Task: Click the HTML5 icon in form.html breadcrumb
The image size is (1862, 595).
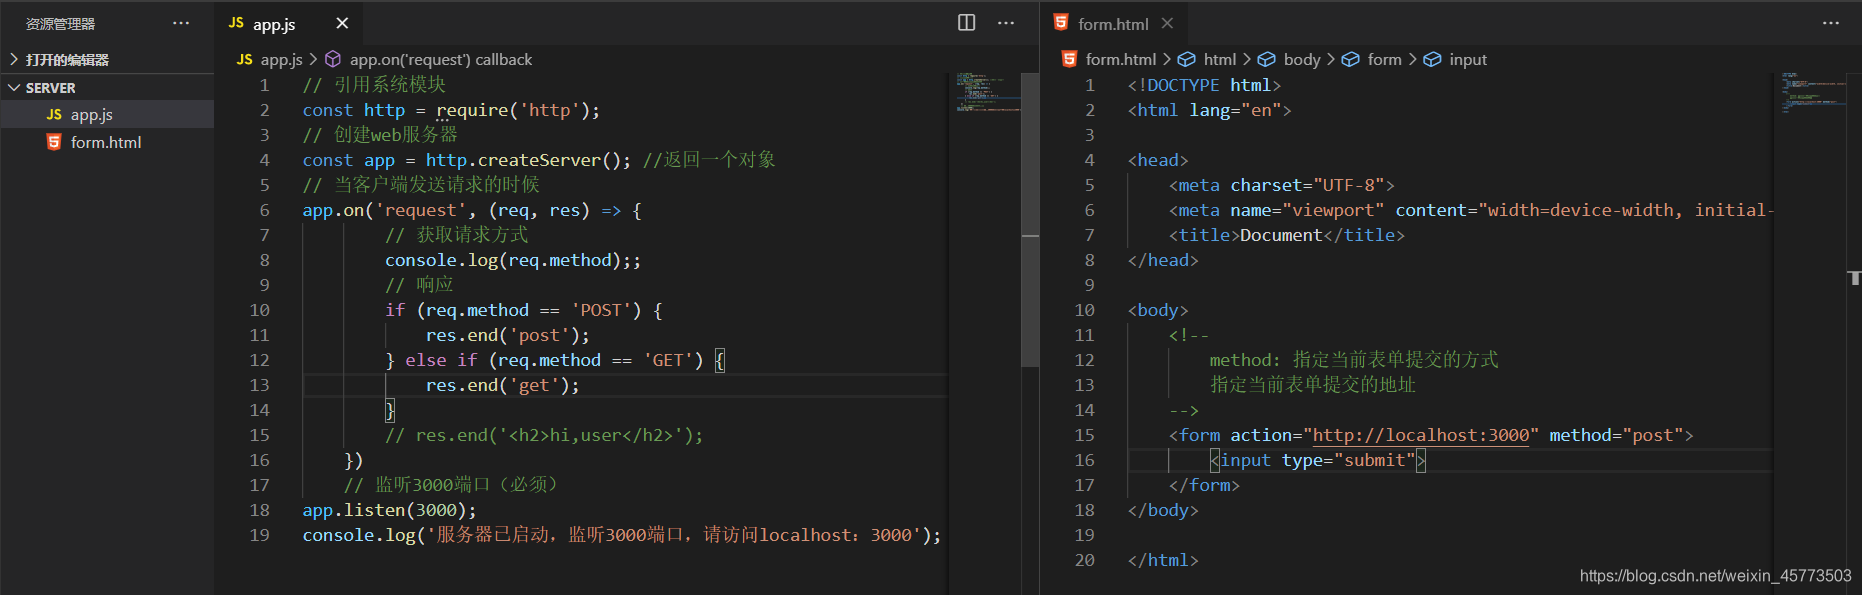Action: (x=1069, y=60)
